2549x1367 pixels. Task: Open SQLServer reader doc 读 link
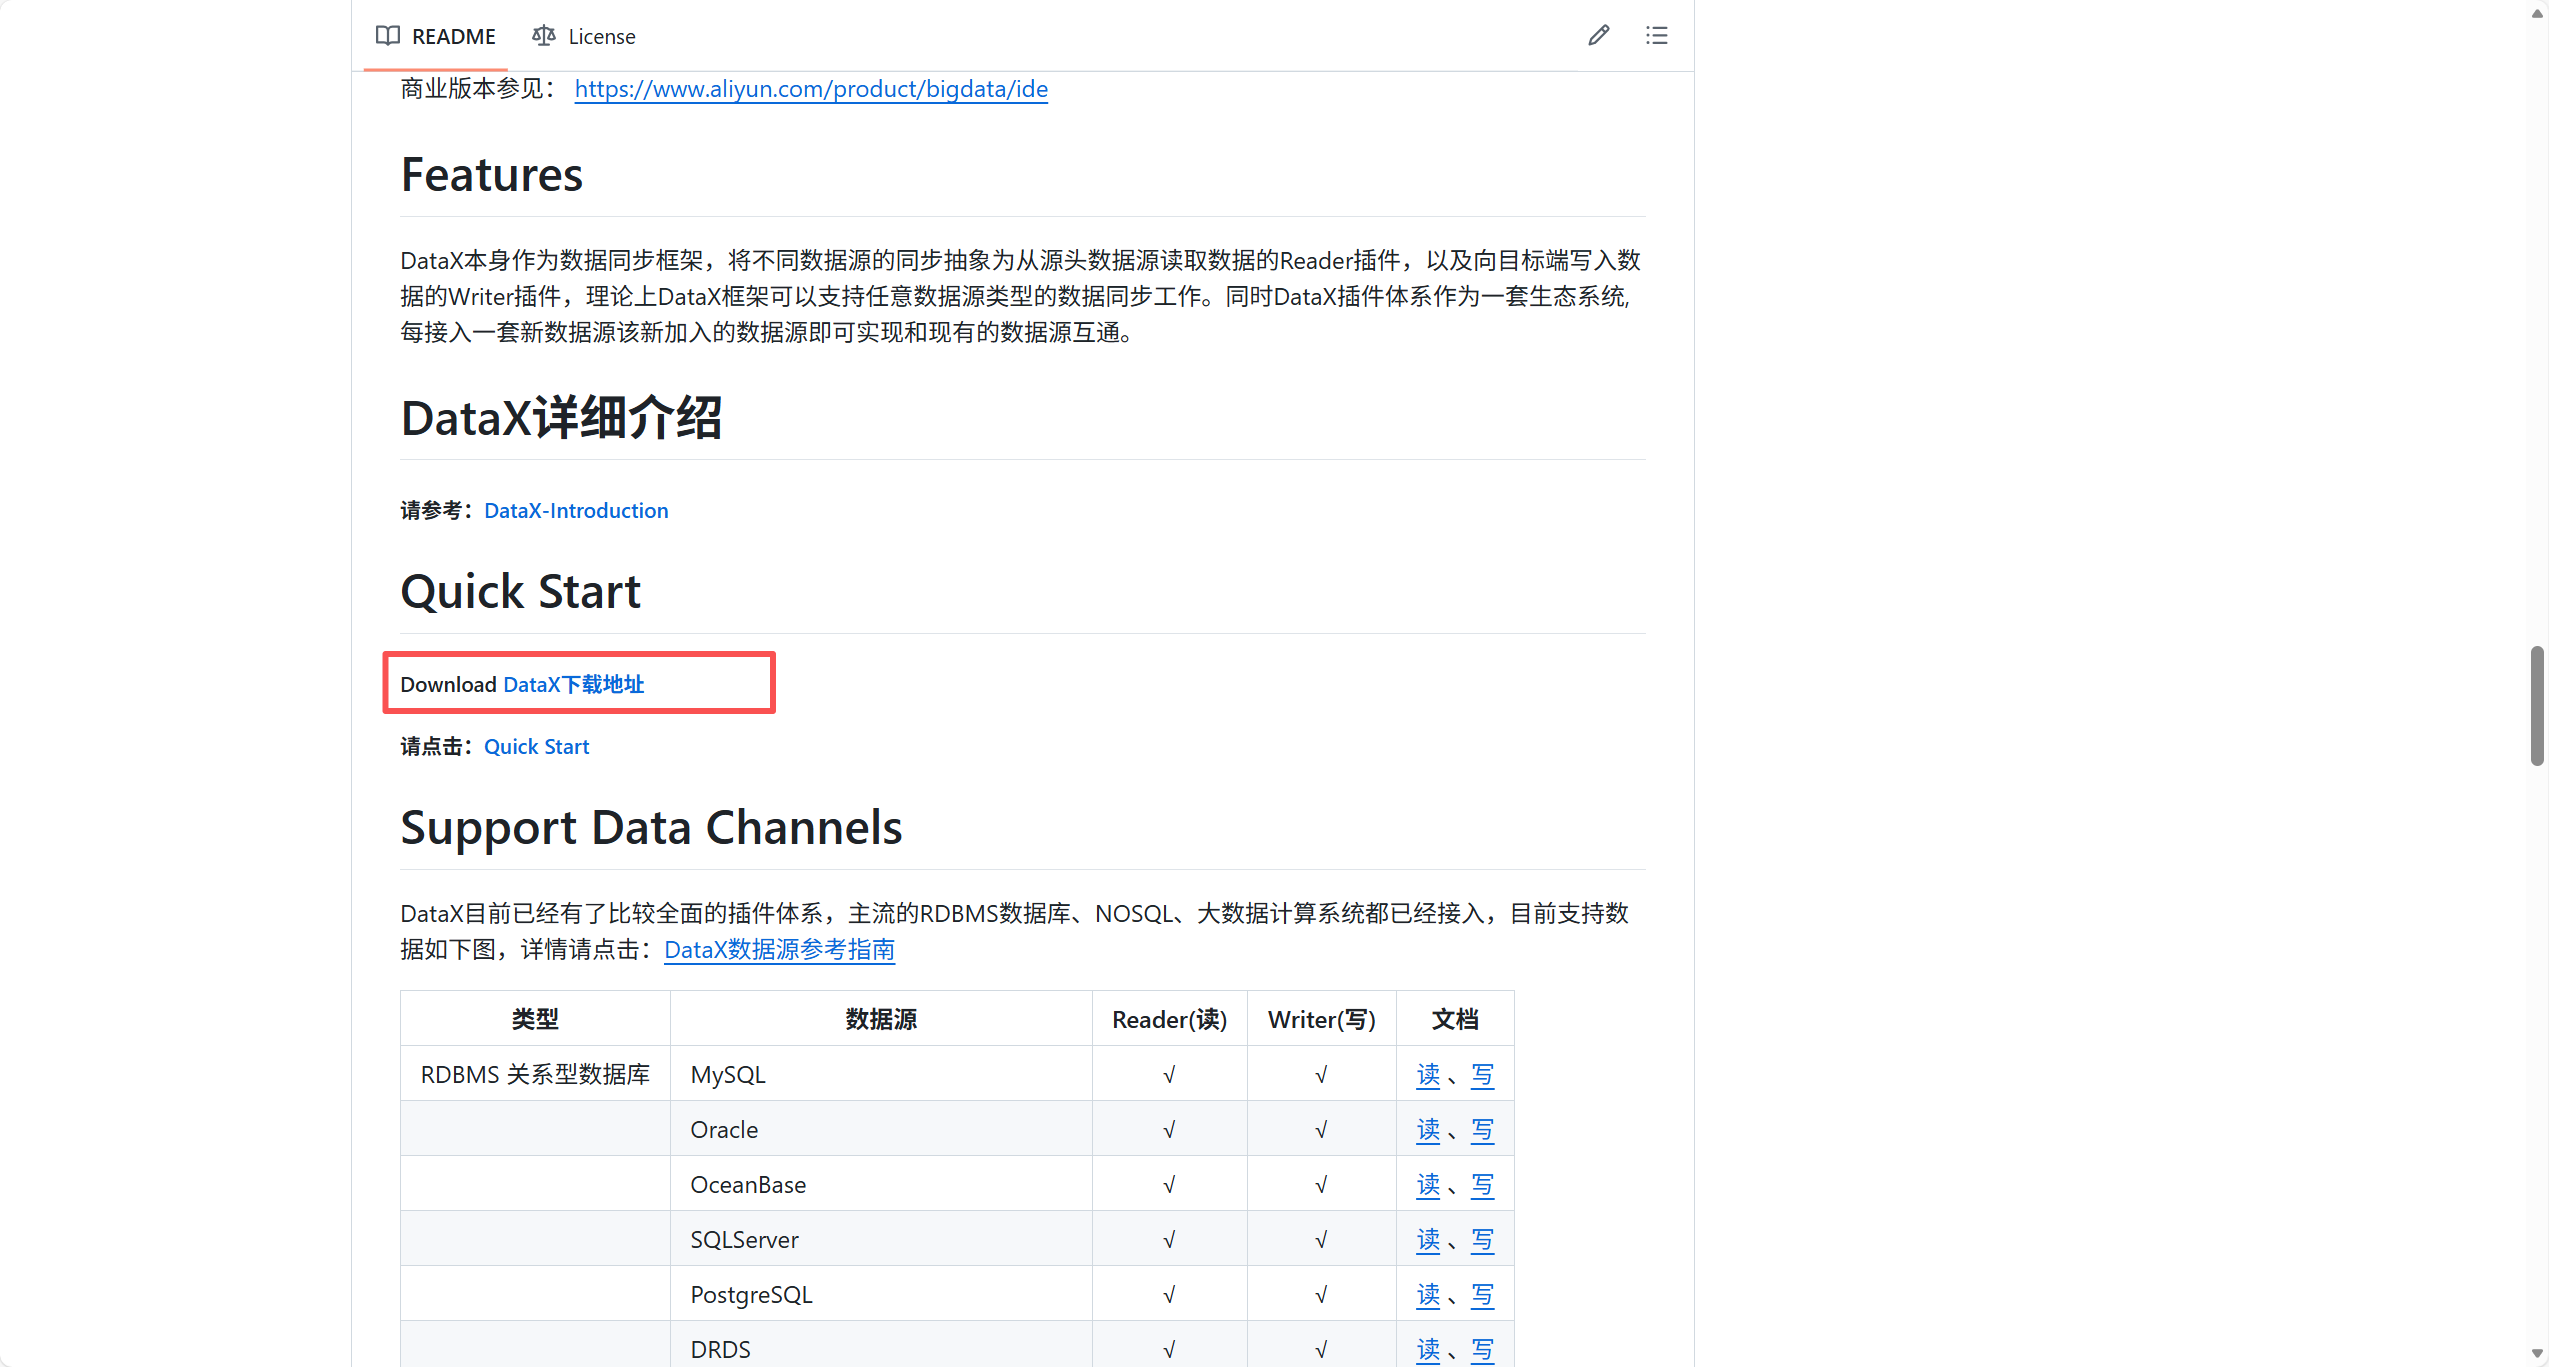click(x=1428, y=1240)
